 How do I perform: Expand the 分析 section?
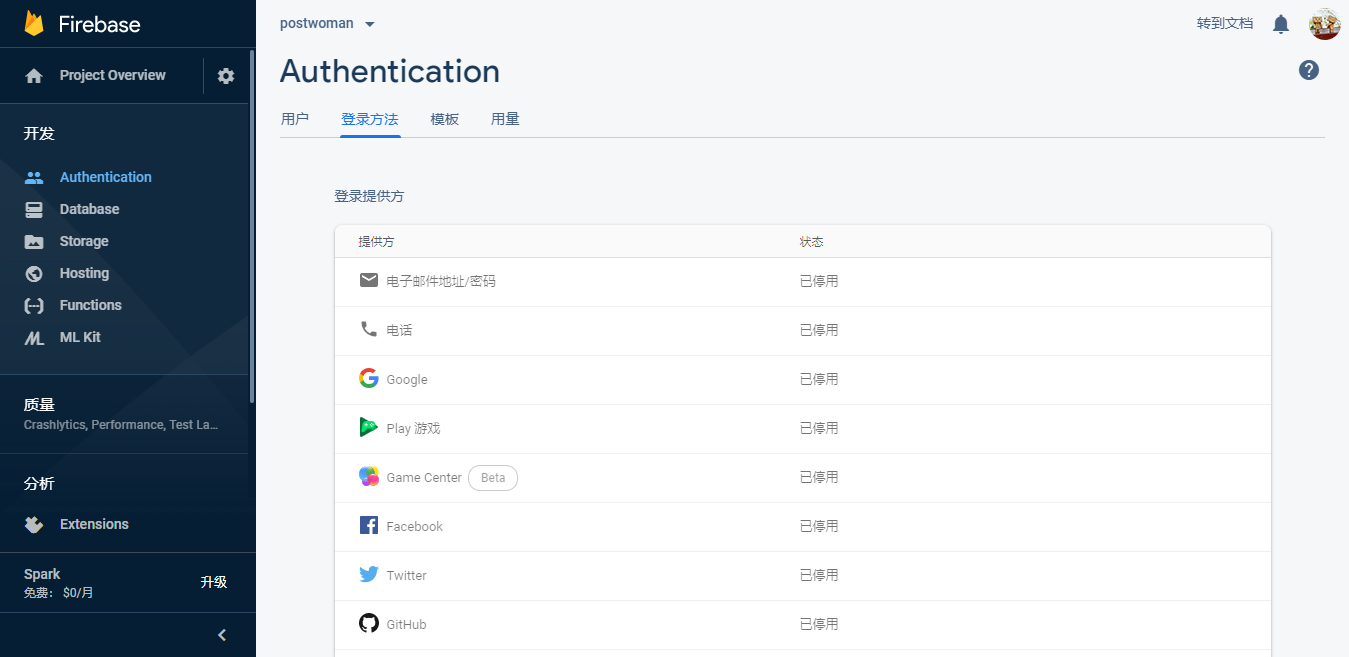[x=40, y=483]
